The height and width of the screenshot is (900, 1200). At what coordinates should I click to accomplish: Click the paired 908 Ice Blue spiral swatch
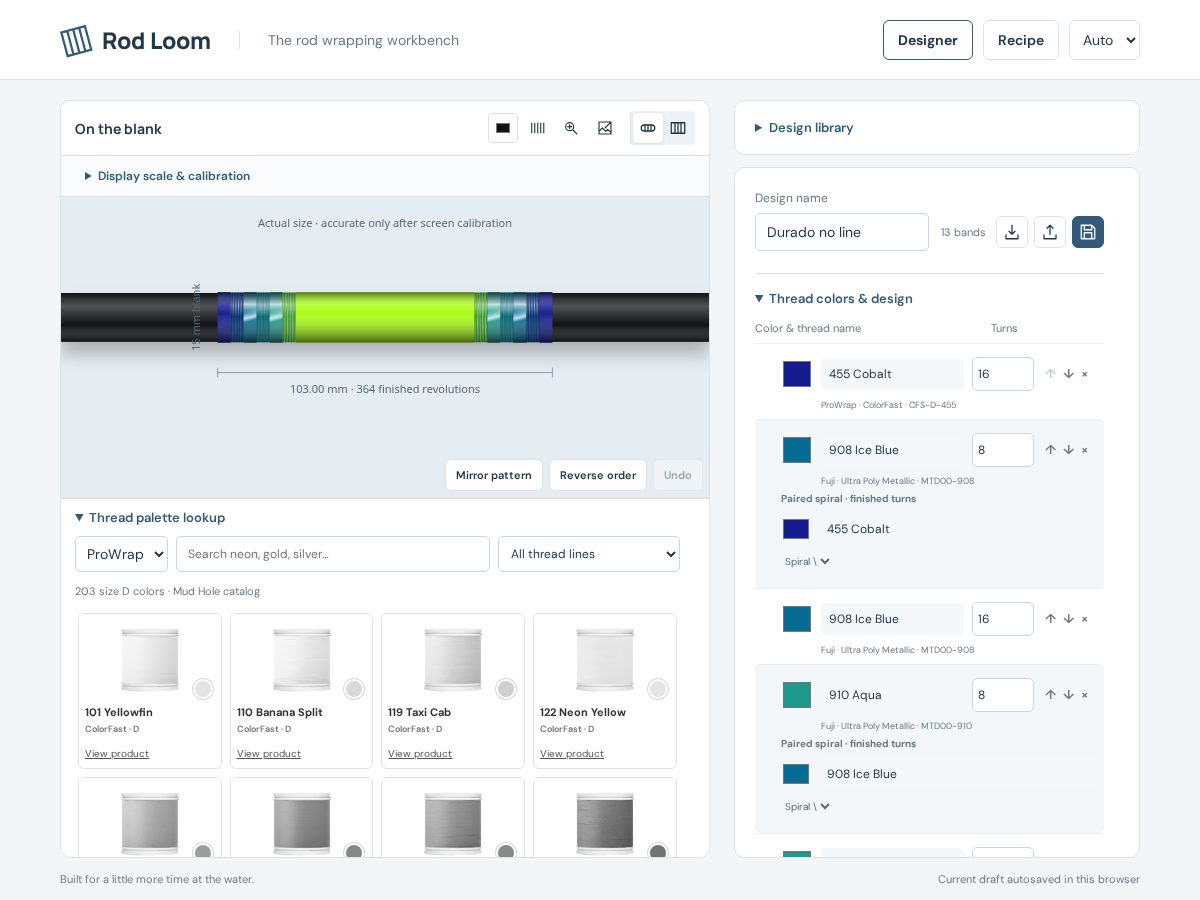tap(796, 774)
